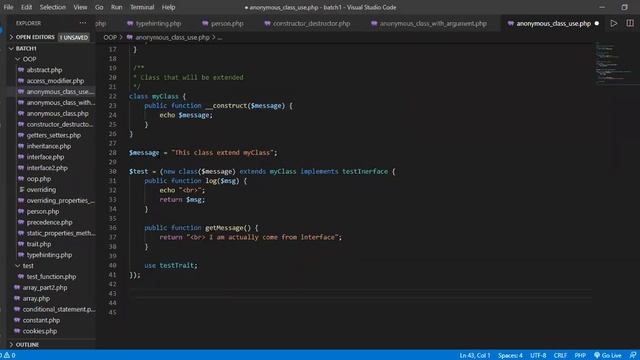Open Explorer more actions ellipsis
Viewport: 640px width, 360px height.
(83, 23)
